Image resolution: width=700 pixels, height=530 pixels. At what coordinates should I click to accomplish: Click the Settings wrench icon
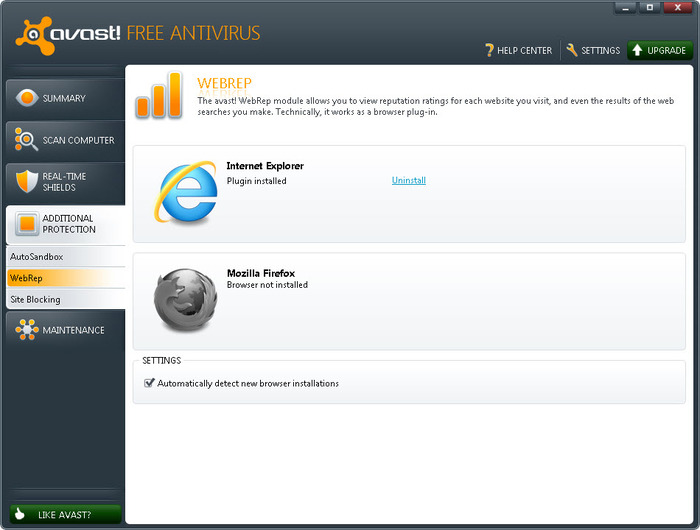572,50
